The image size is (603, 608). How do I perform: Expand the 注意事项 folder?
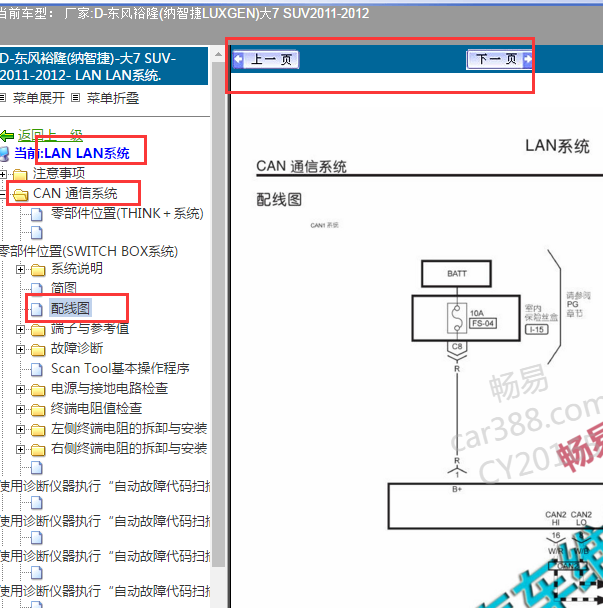(3, 174)
